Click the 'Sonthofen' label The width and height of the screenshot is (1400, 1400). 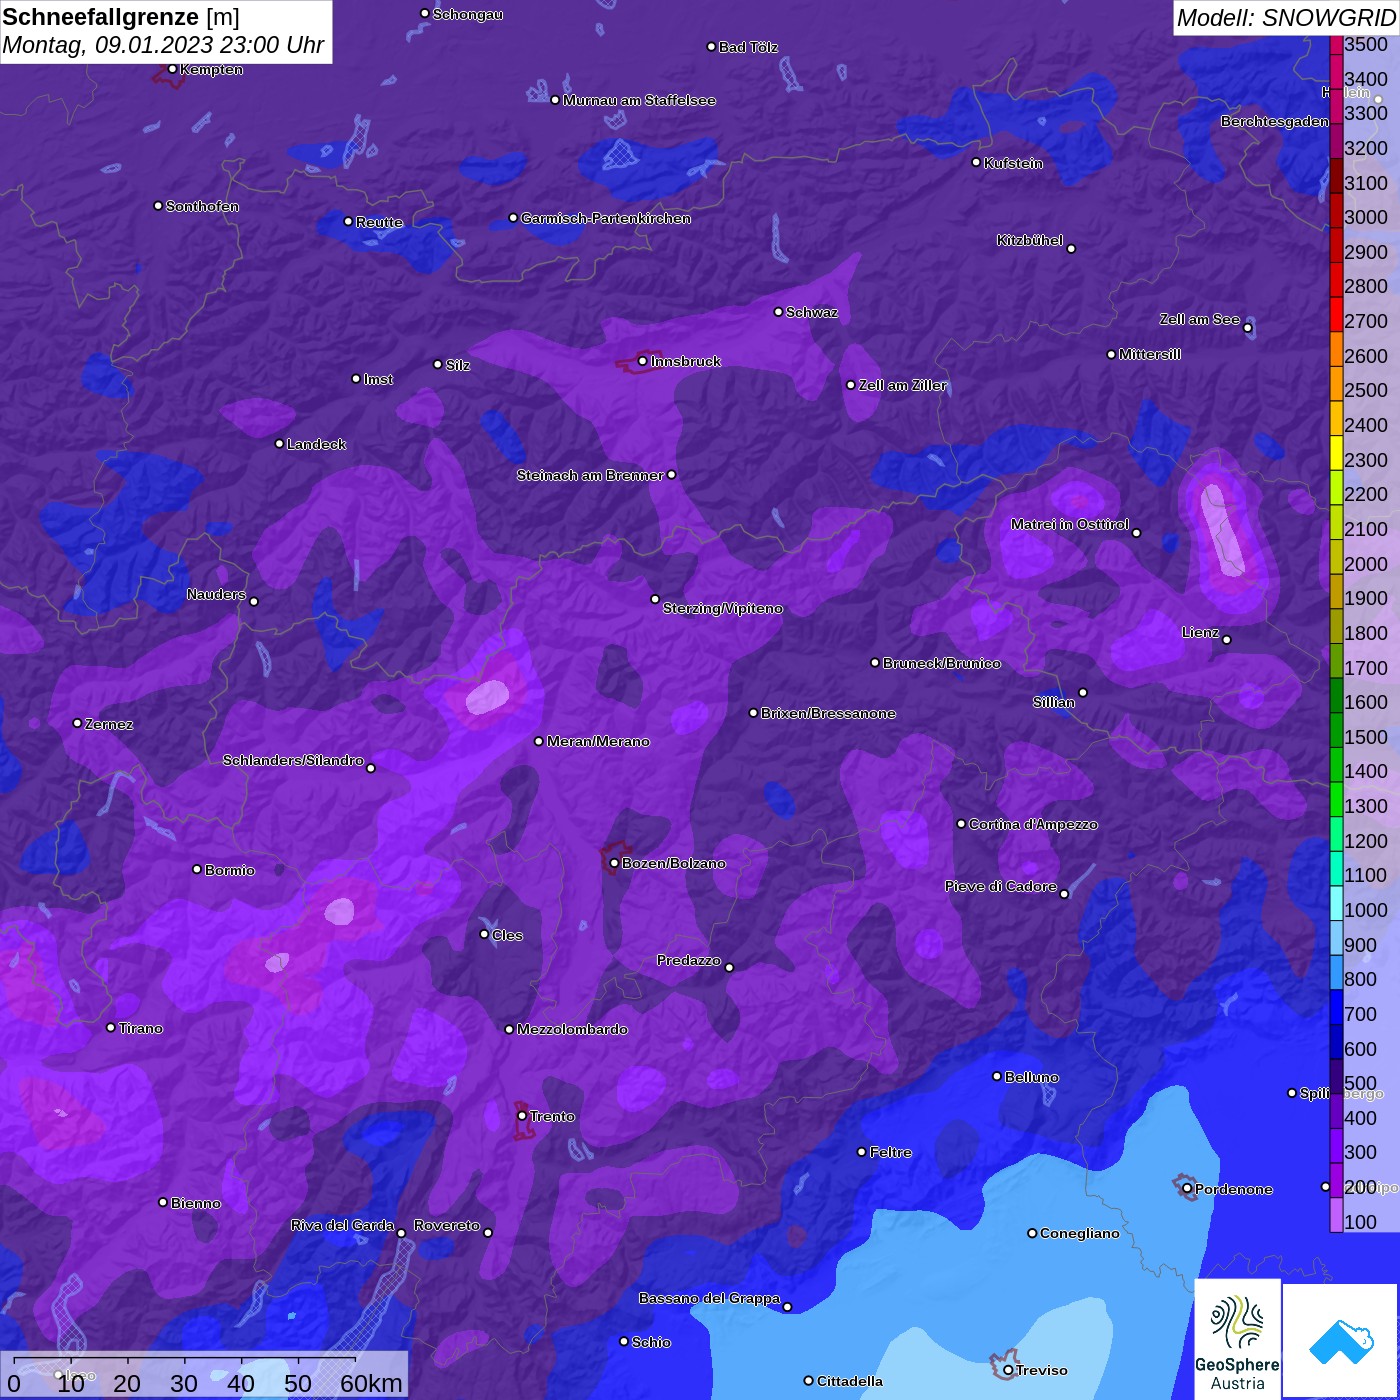click(202, 206)
